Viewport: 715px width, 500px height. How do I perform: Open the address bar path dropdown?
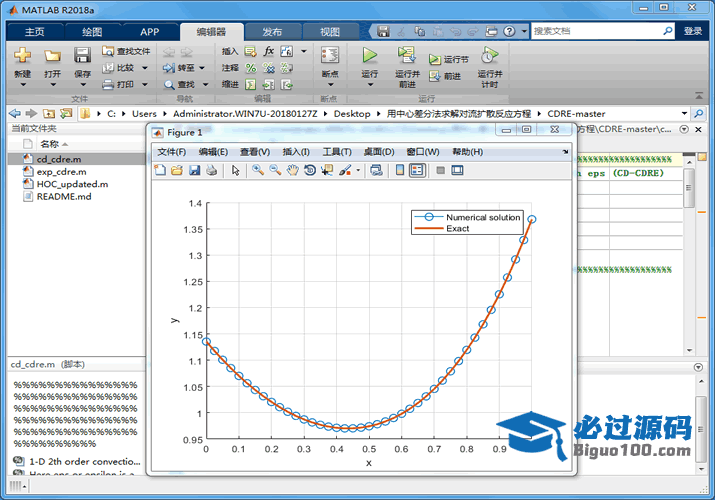(684, 113)
